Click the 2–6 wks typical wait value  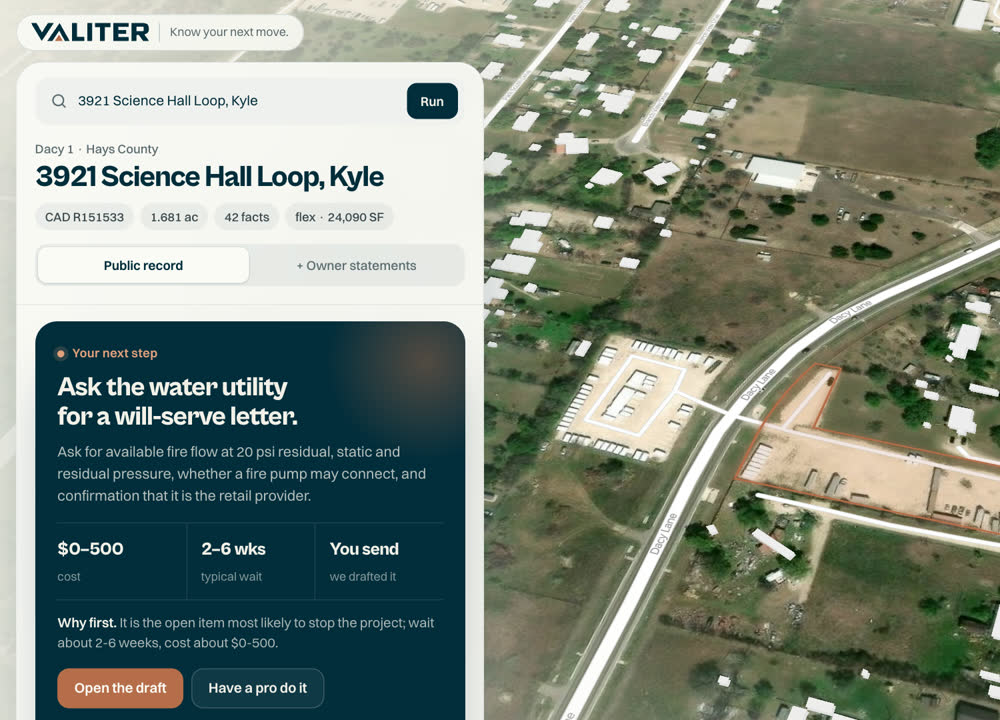point(233,548)
